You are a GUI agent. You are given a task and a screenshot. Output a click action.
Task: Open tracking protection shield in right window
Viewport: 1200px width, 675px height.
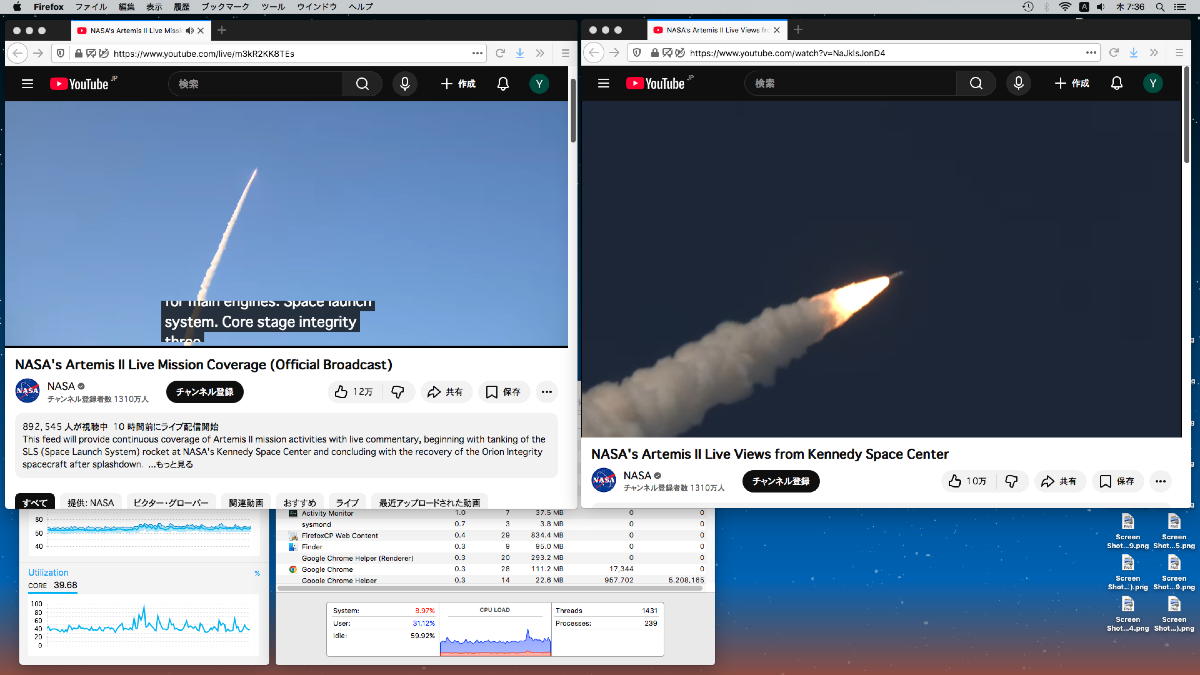tap(637, 53)
